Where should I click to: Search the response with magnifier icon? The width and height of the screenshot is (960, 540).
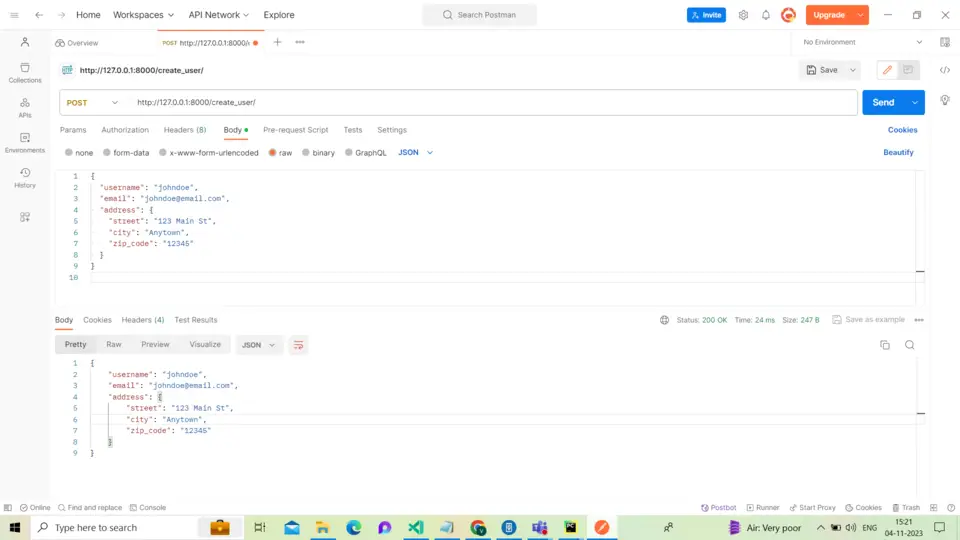[x=910, y=345]
